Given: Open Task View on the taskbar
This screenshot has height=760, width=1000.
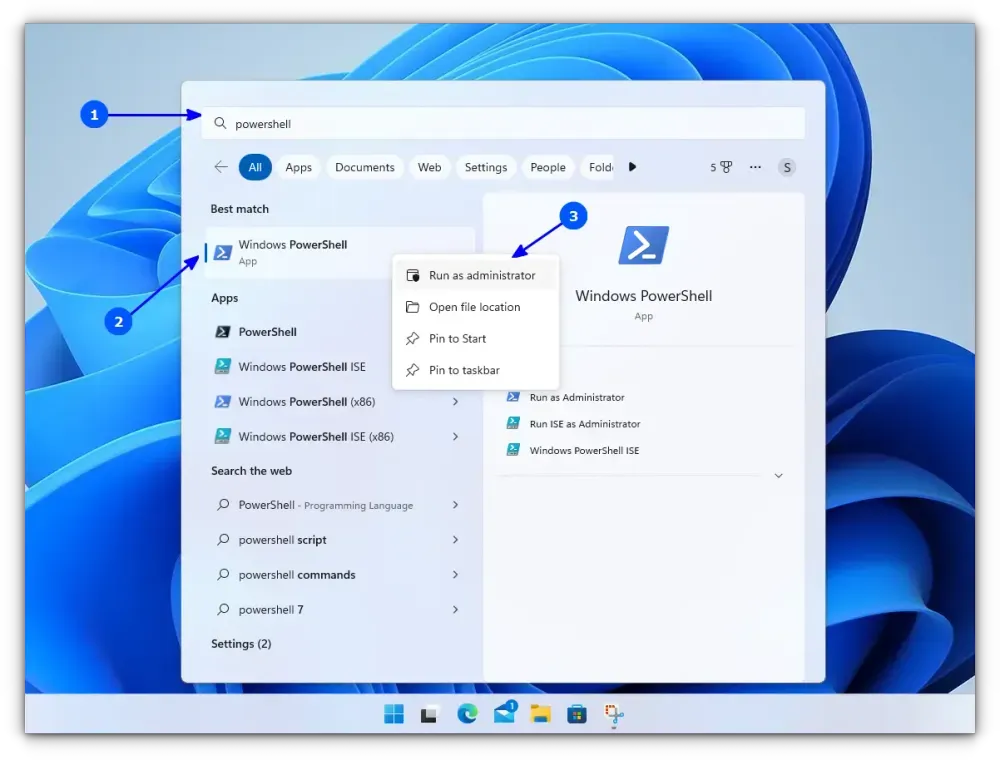Looking at the screenshot, I should click(x=429, y=715).
